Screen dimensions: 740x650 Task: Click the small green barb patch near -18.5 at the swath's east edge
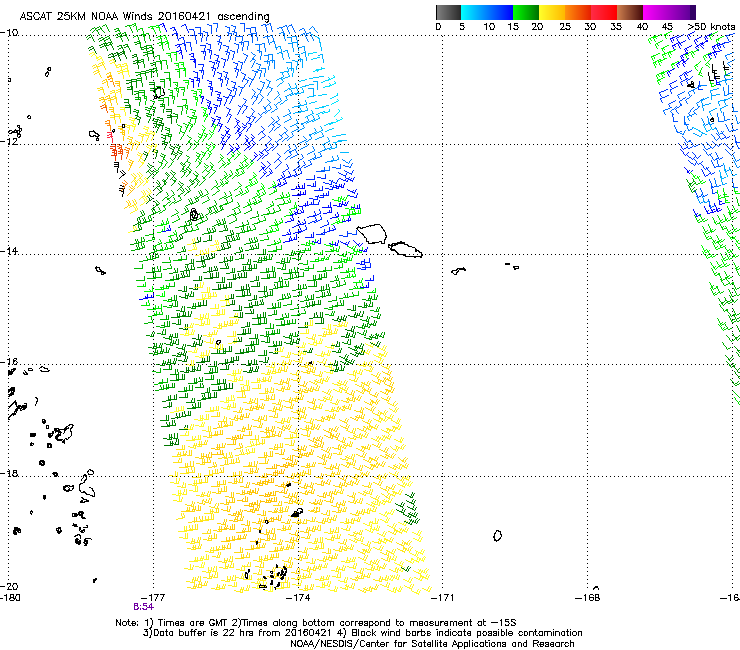(407, 508)
